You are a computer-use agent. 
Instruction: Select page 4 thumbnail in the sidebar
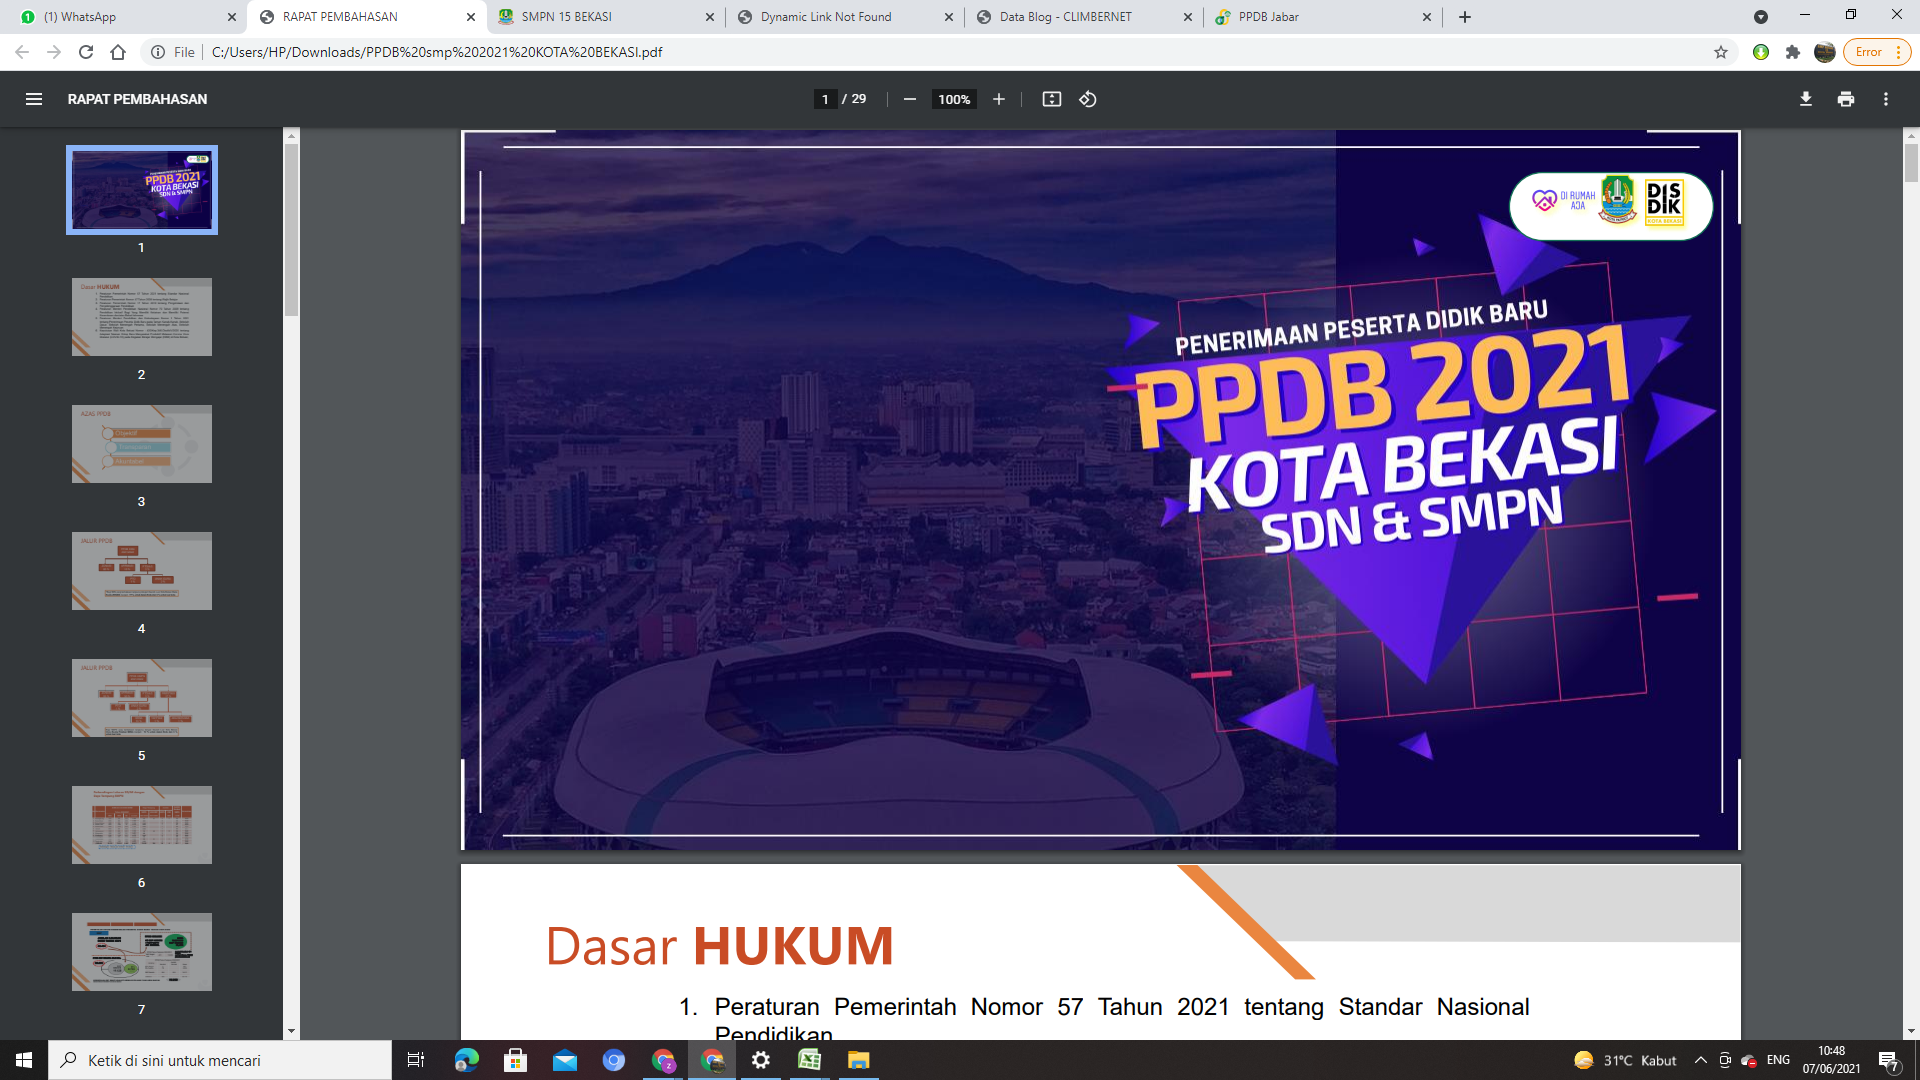point(141,571)
